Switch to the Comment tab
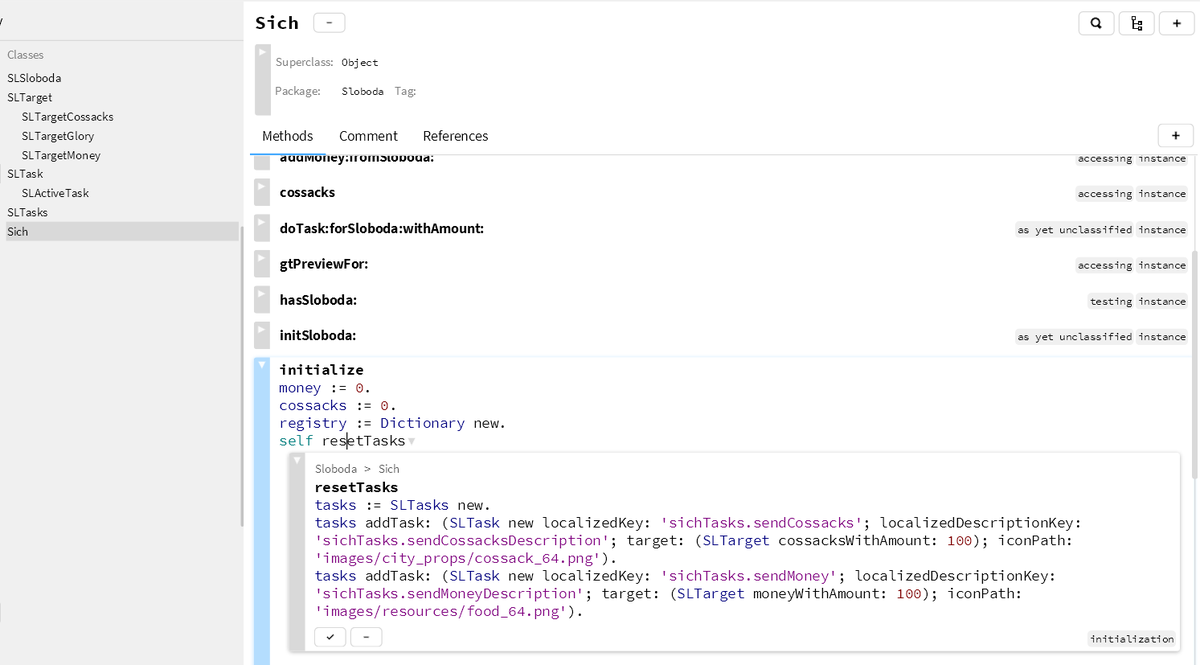This screenshot has height=665, width=1200. click(x=368, y=136)
